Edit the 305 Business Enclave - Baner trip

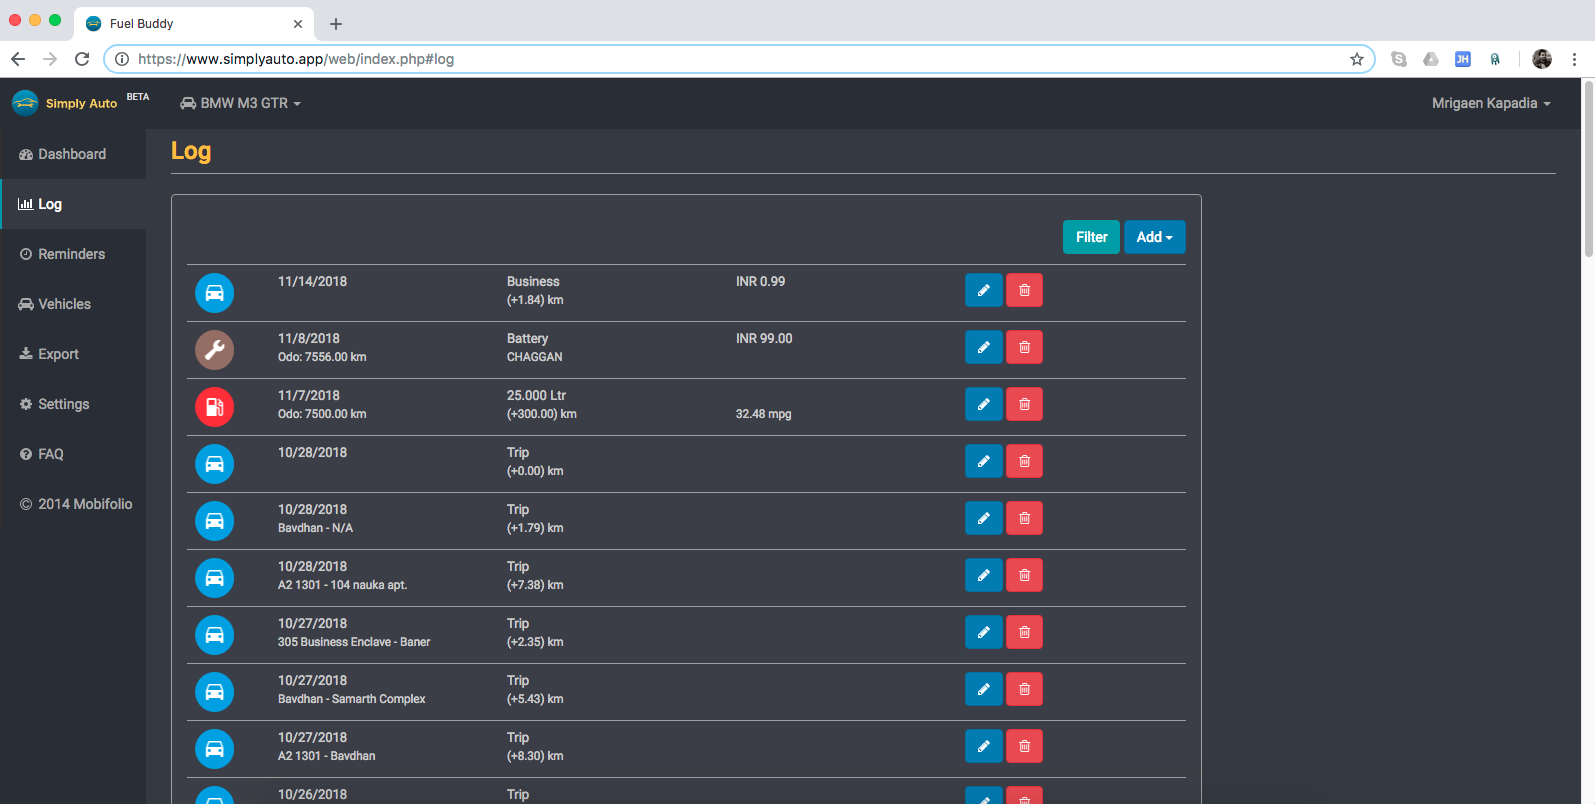click(983, 632)
